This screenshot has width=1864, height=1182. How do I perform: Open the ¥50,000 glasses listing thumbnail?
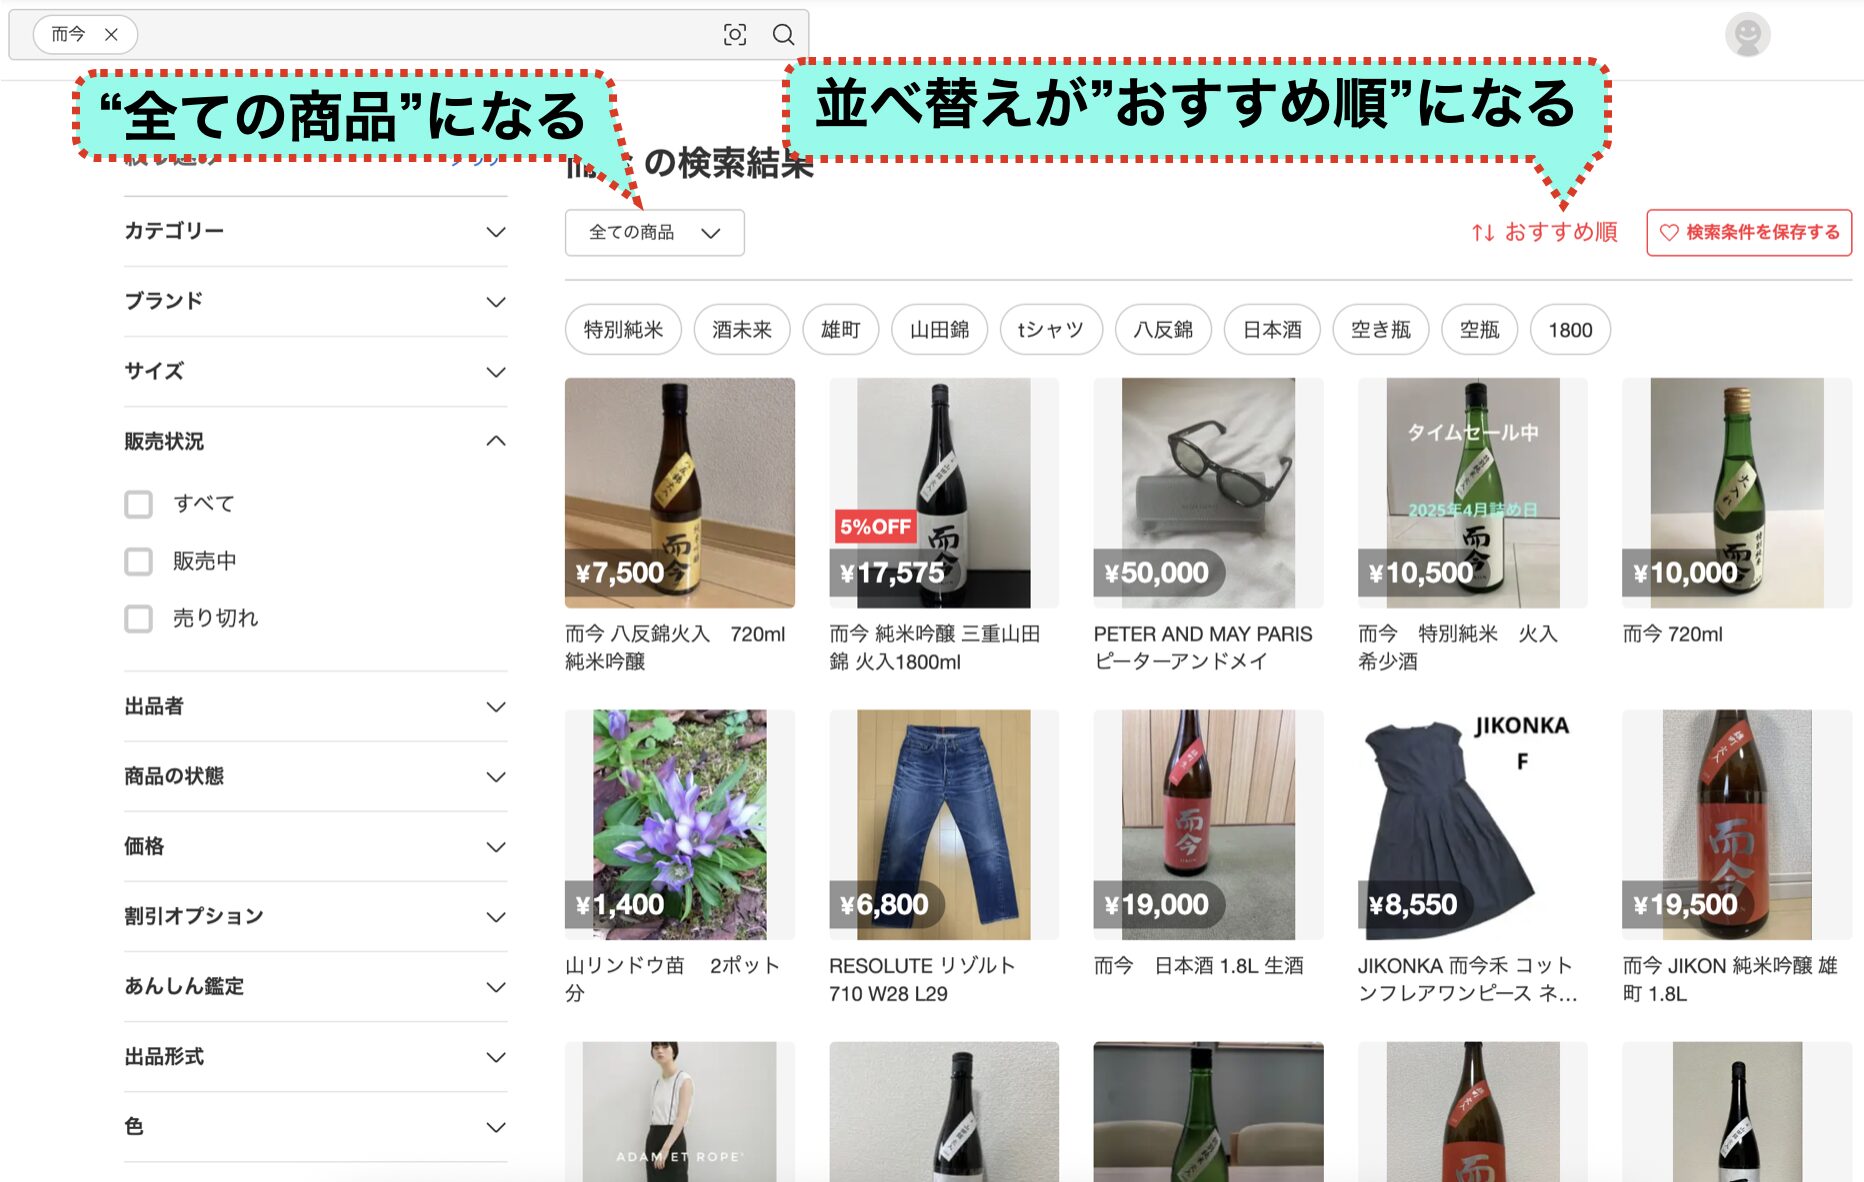(x=1208, y=493)
